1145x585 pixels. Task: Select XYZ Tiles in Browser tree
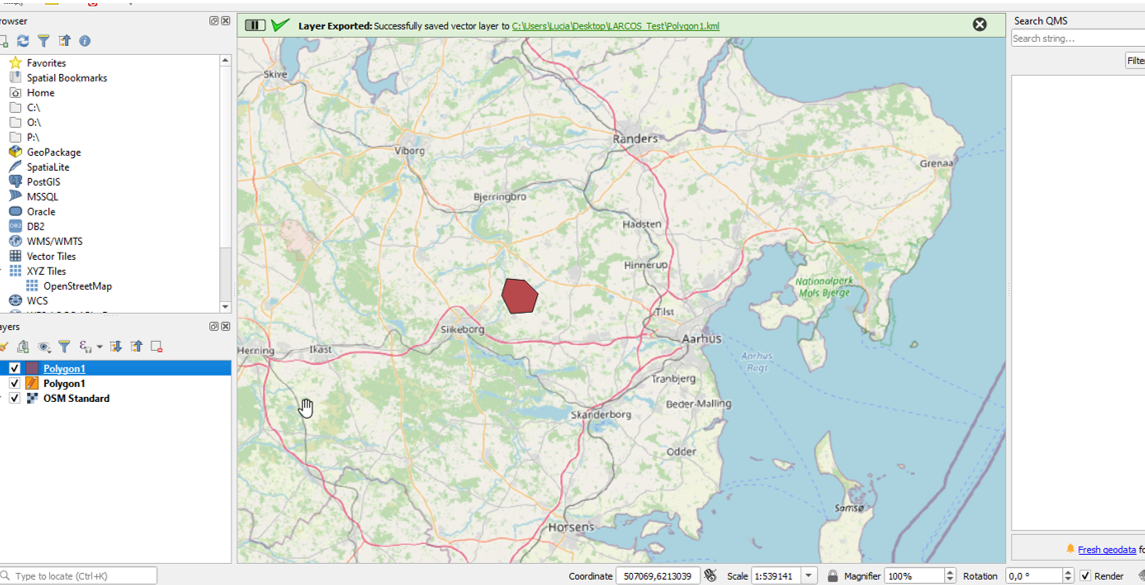[47, 271]
